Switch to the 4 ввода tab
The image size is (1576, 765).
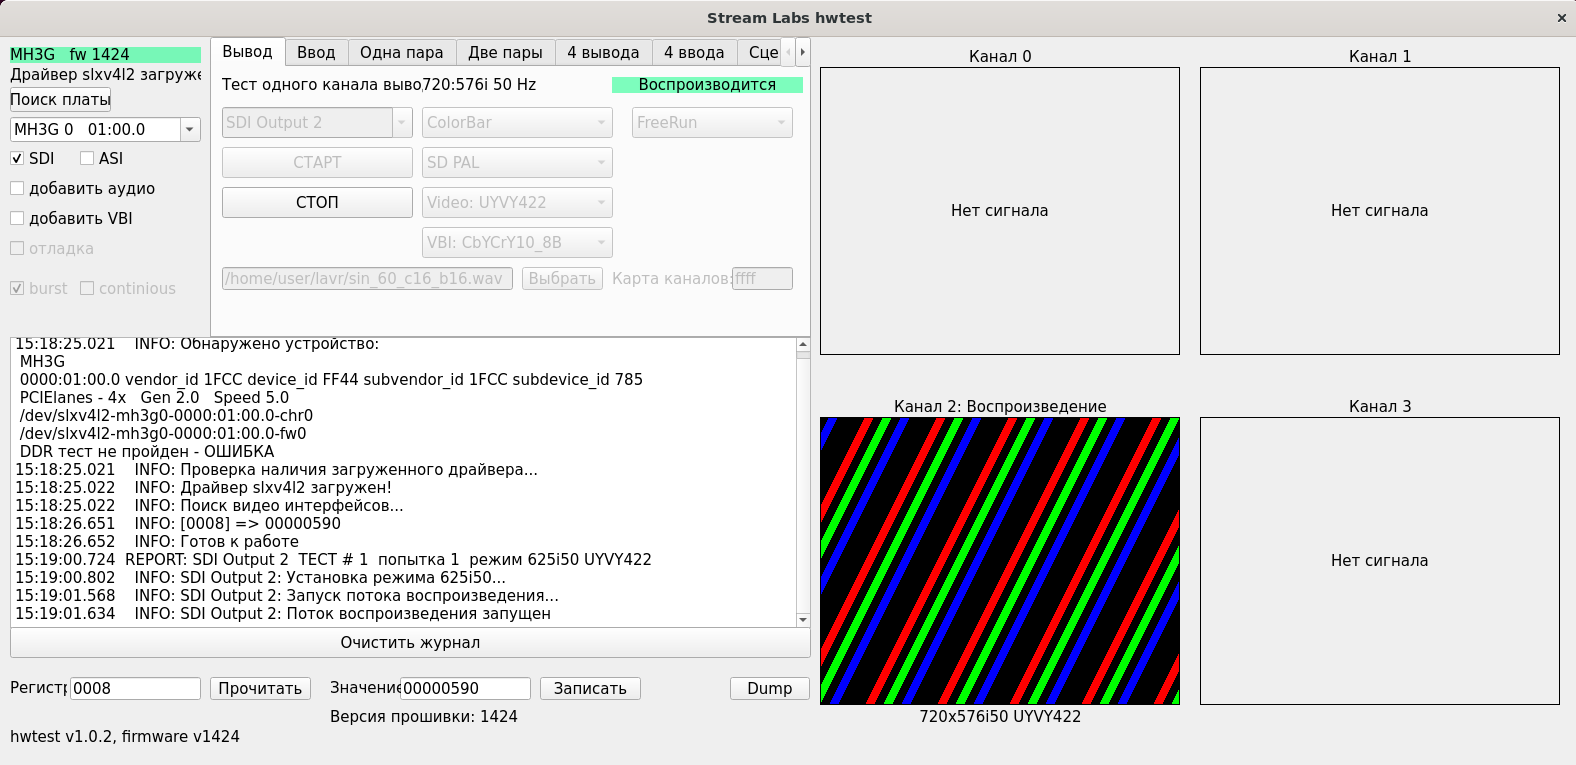coord(694,53)
